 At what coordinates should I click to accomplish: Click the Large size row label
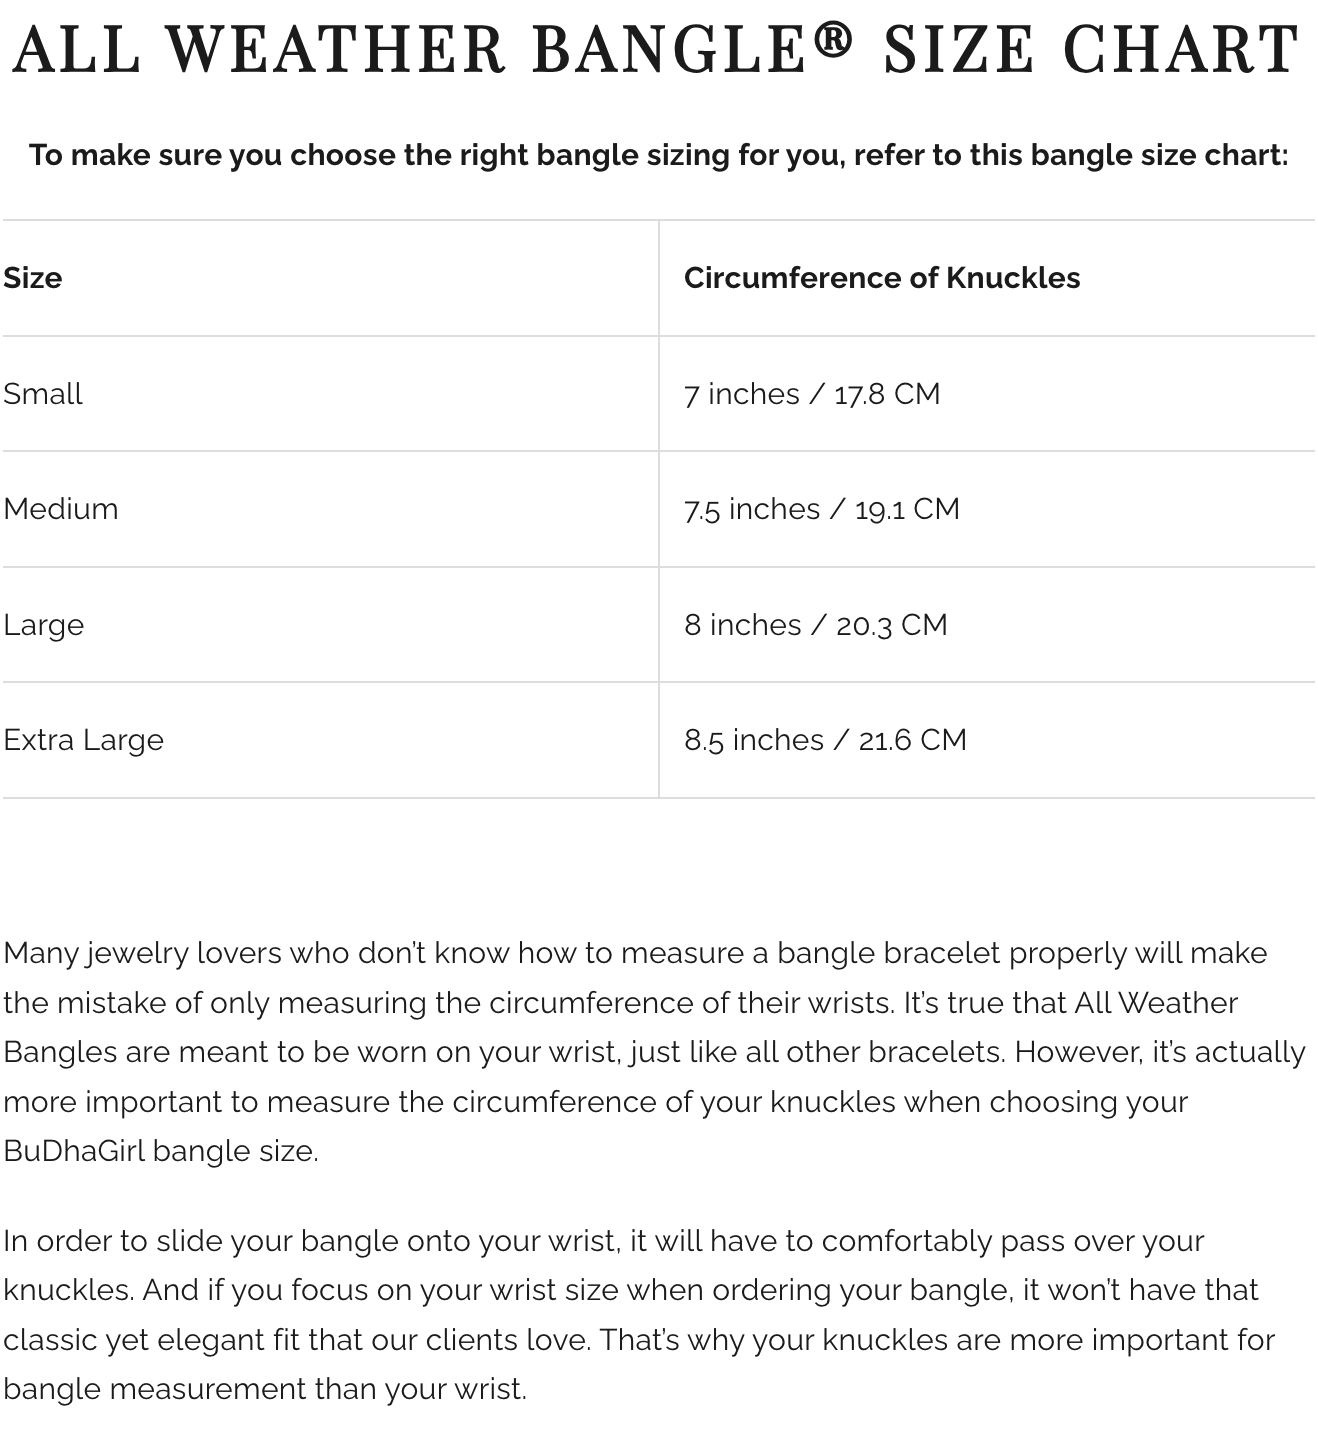(x=44, y=625)
